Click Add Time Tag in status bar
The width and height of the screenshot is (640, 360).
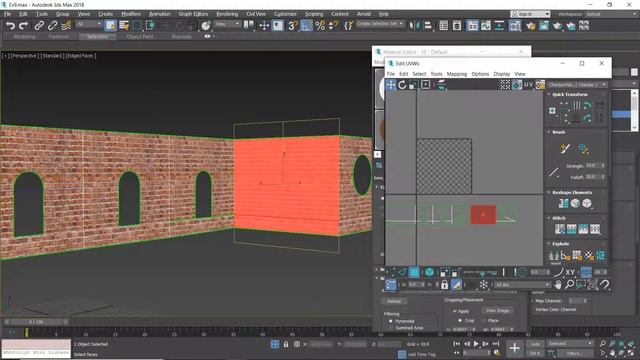point(422,354)
